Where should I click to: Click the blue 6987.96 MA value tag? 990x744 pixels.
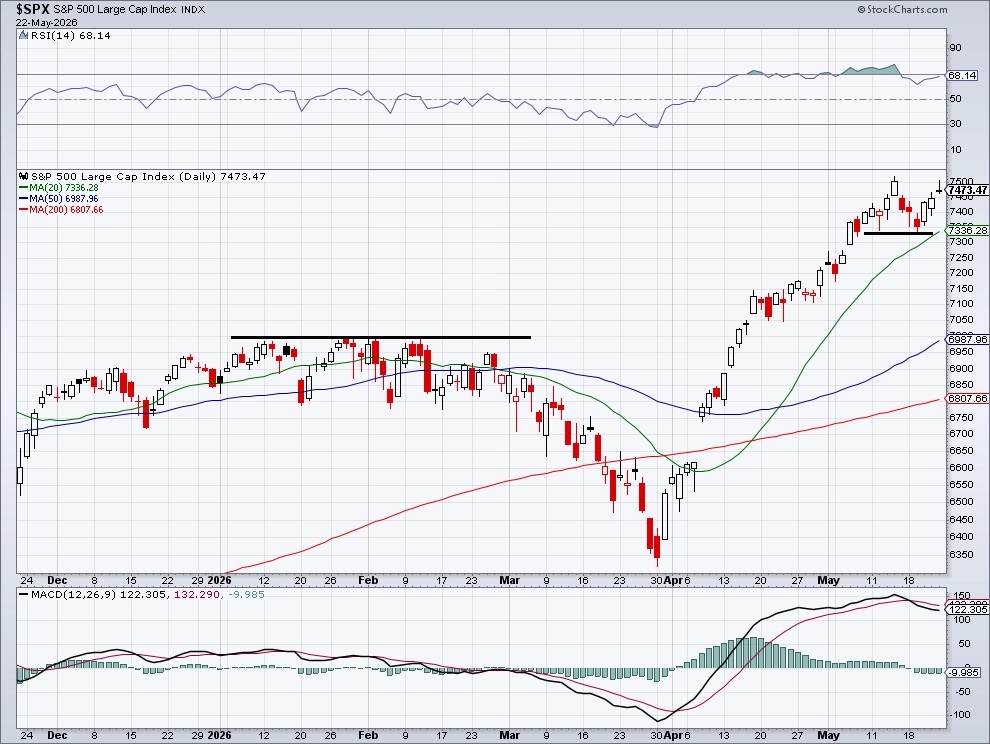pos(967,339)
